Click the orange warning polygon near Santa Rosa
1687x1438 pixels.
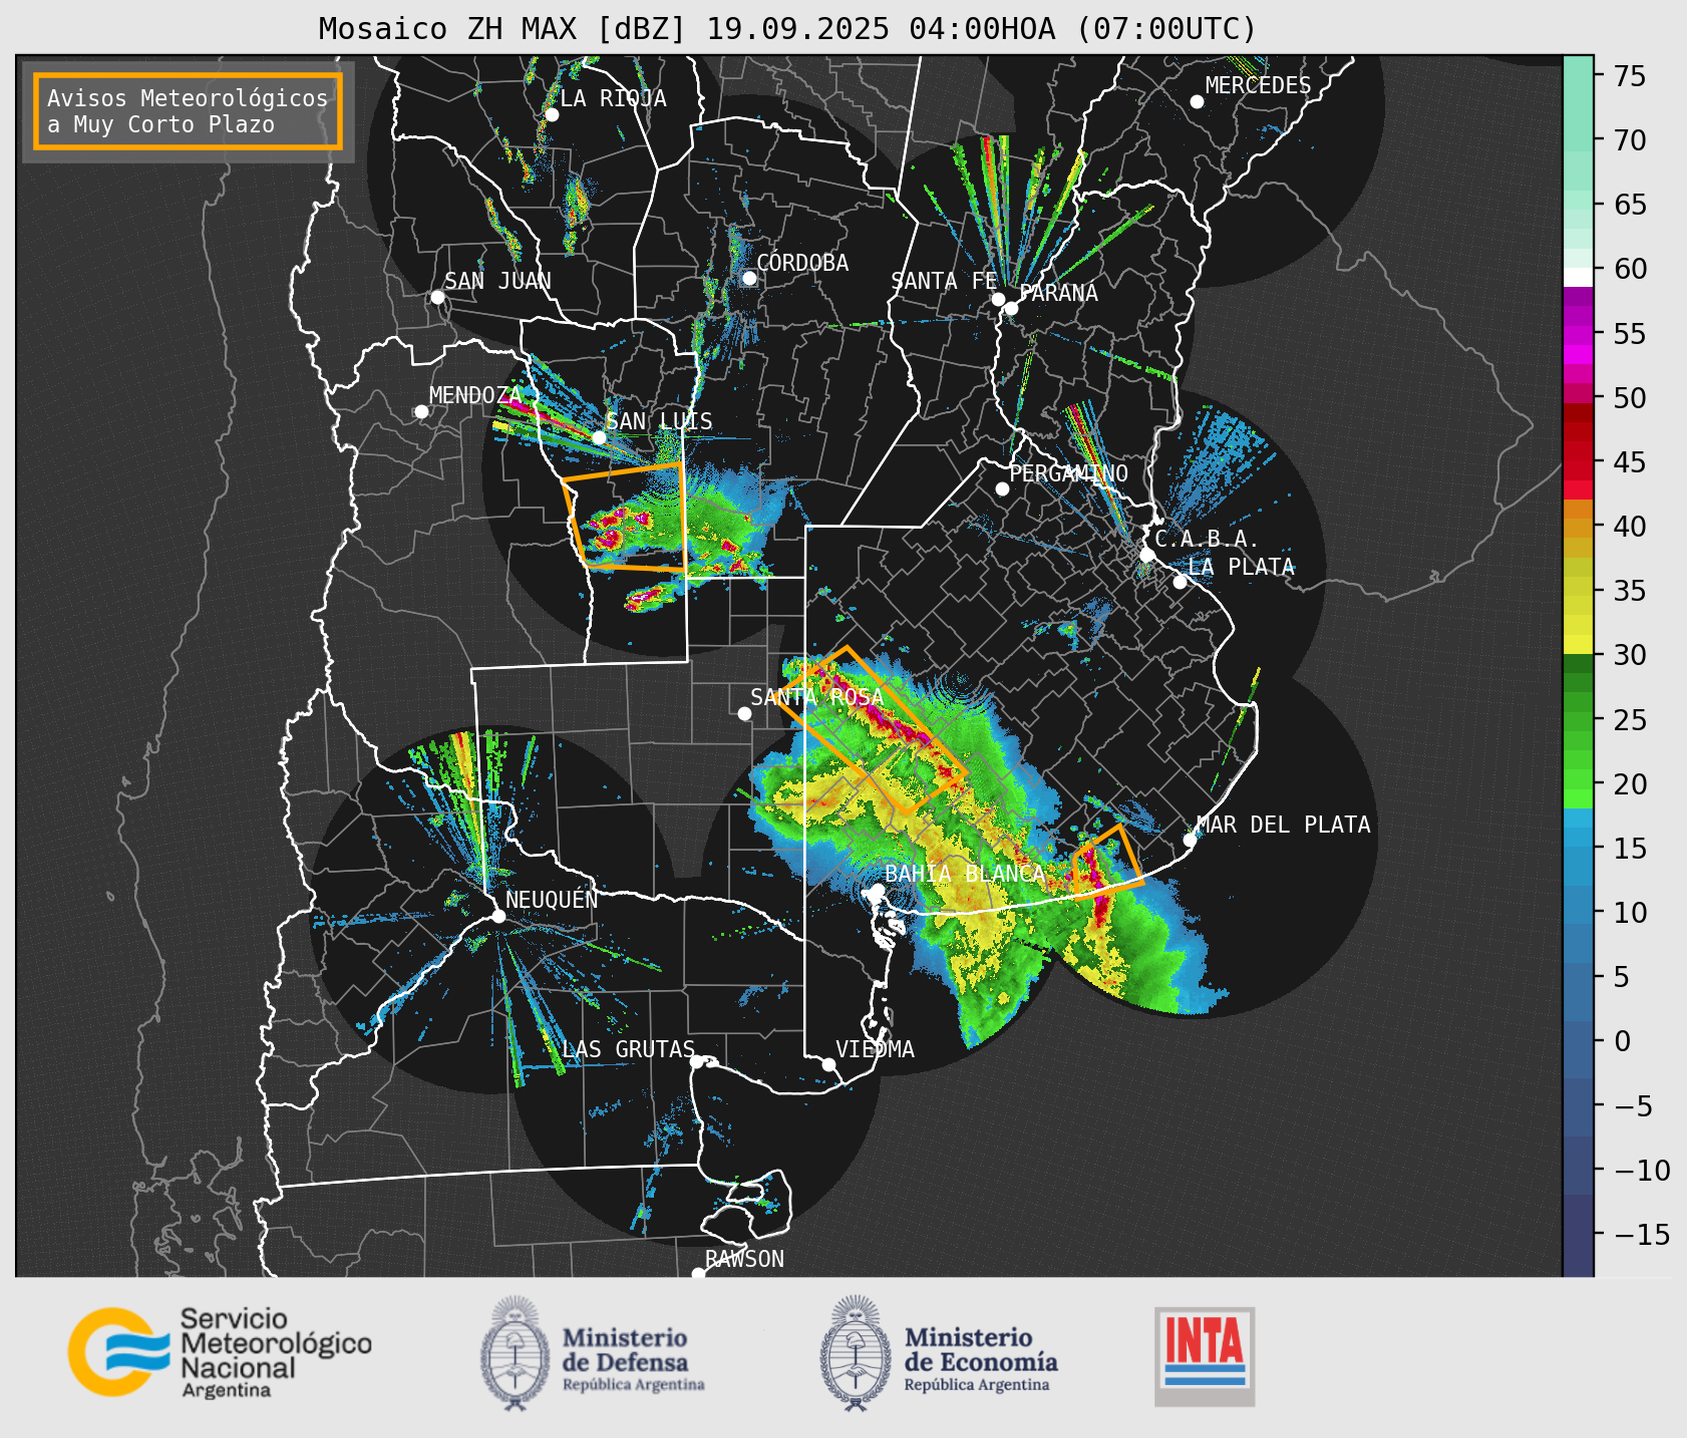pyautogui.click(x=872, y=729)
